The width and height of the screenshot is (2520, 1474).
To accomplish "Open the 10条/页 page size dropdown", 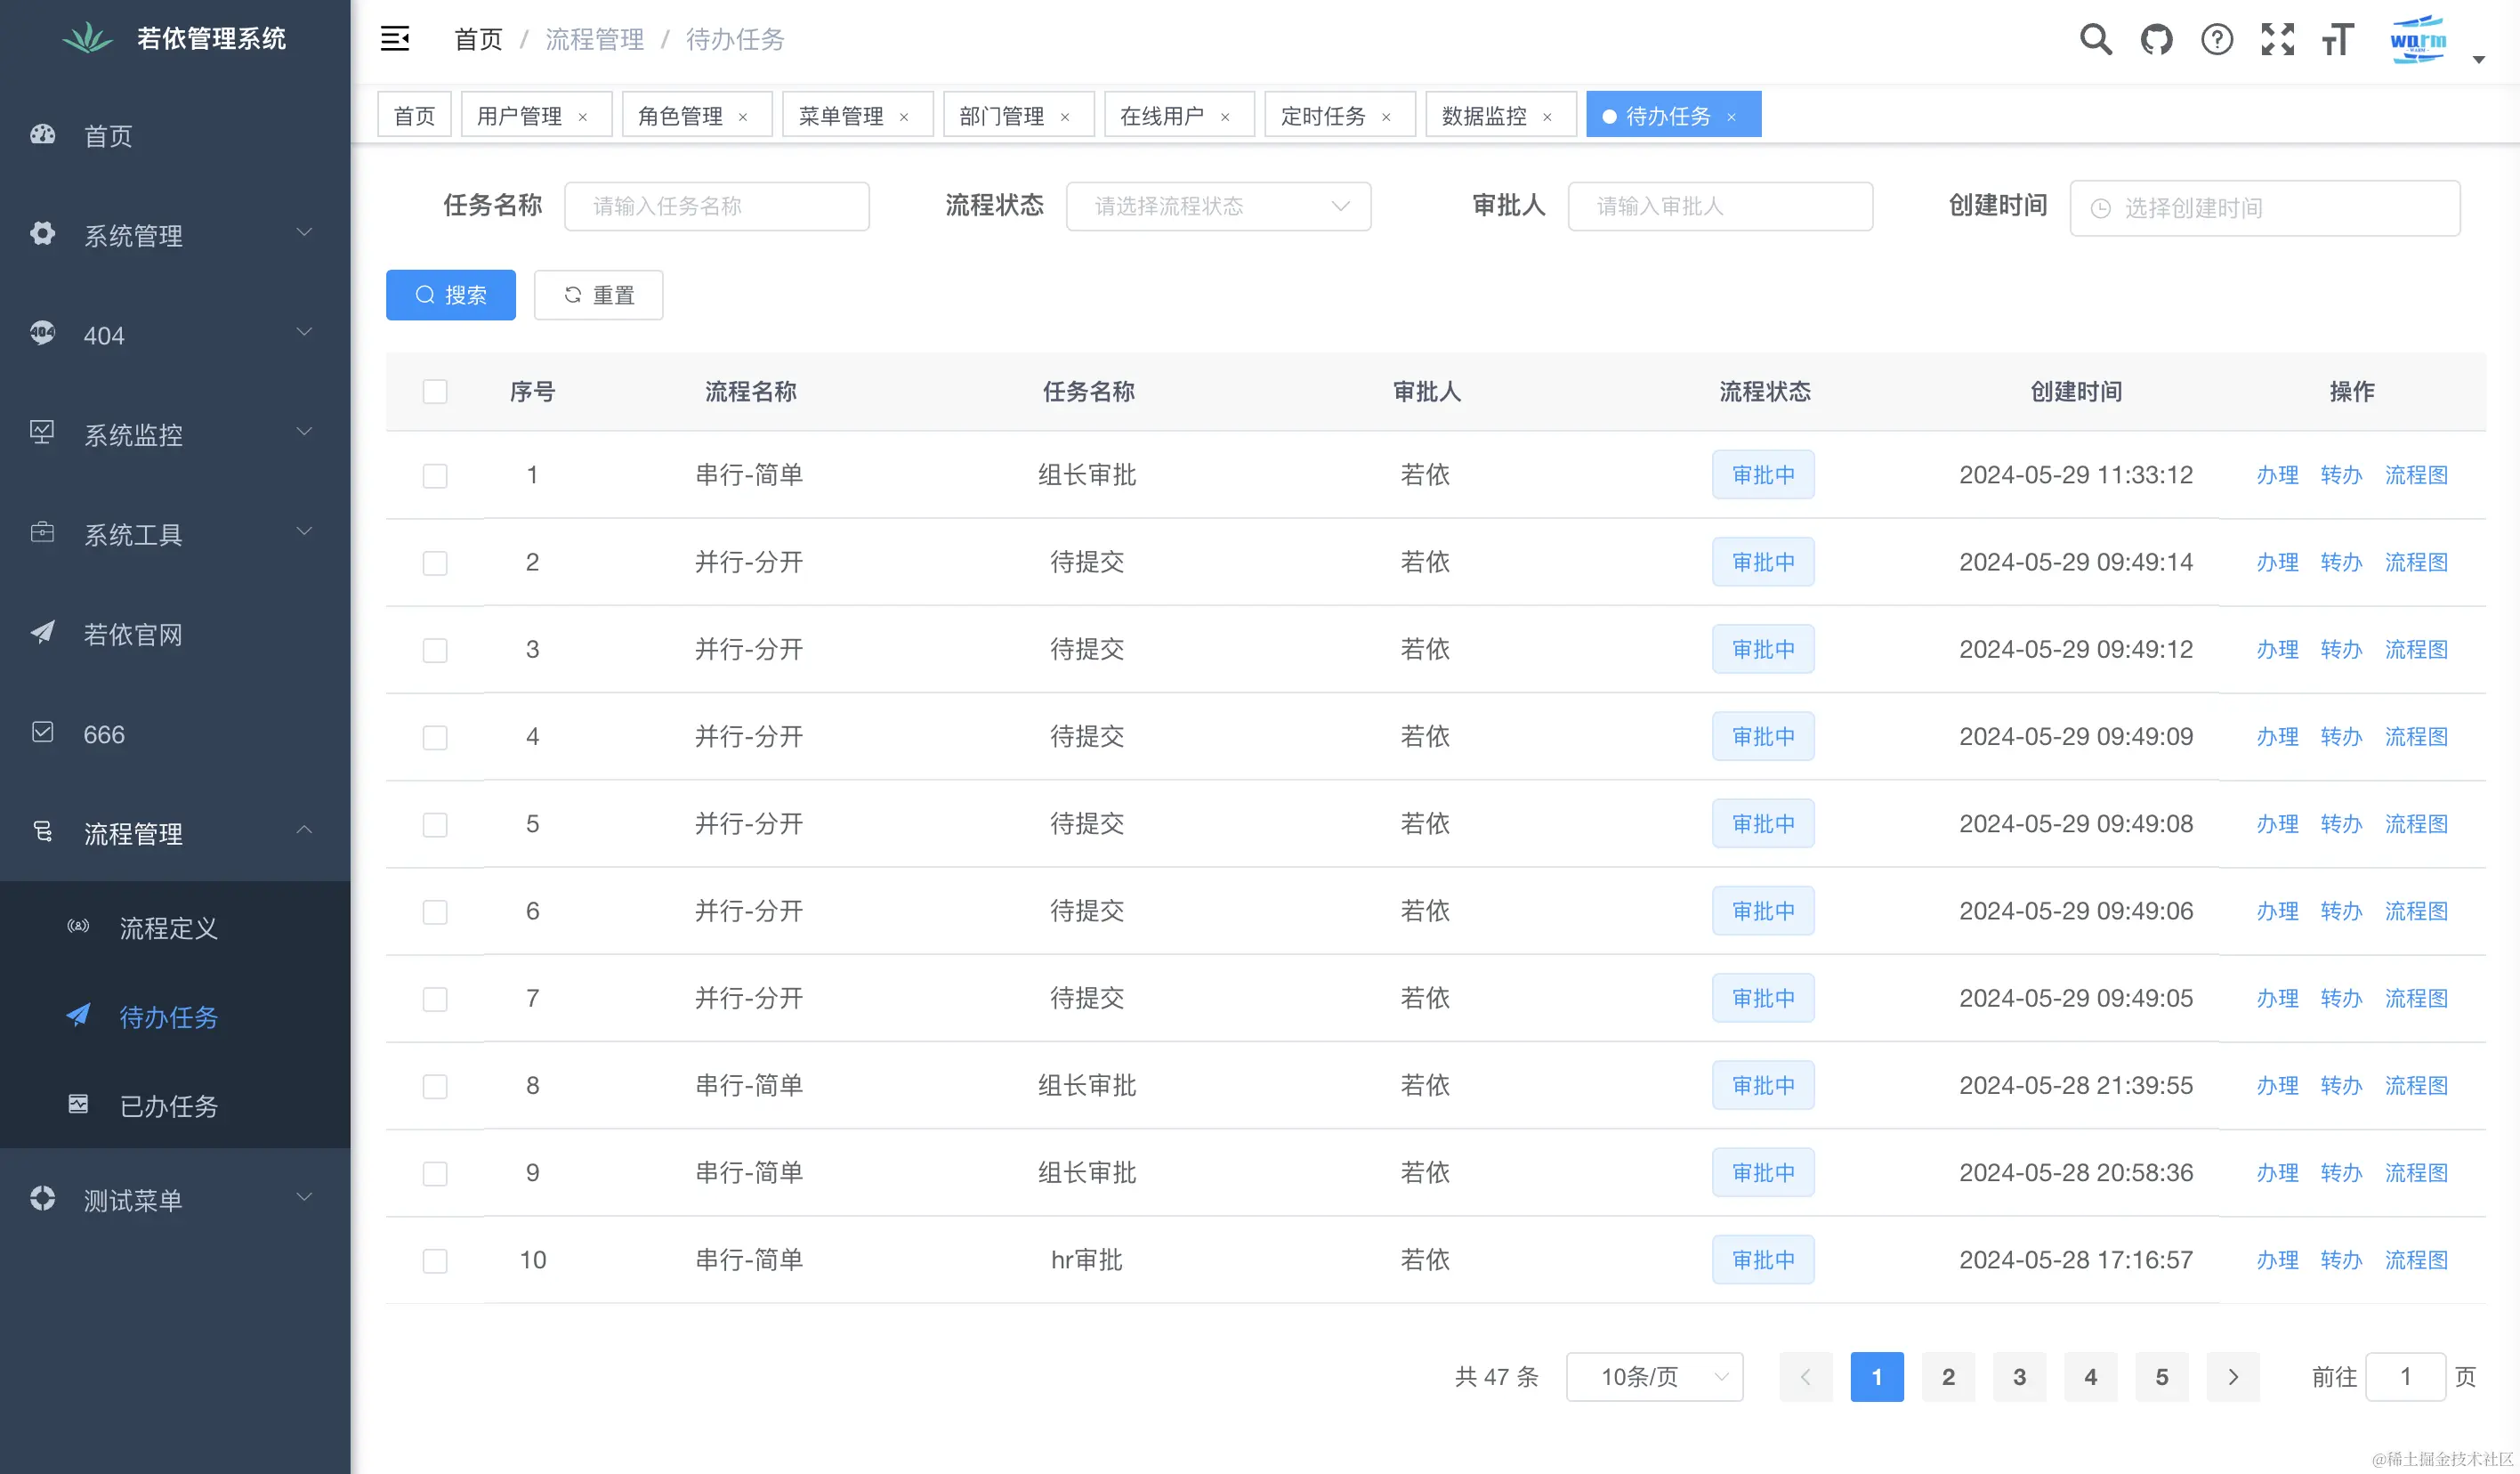I will point(1654,1377).
